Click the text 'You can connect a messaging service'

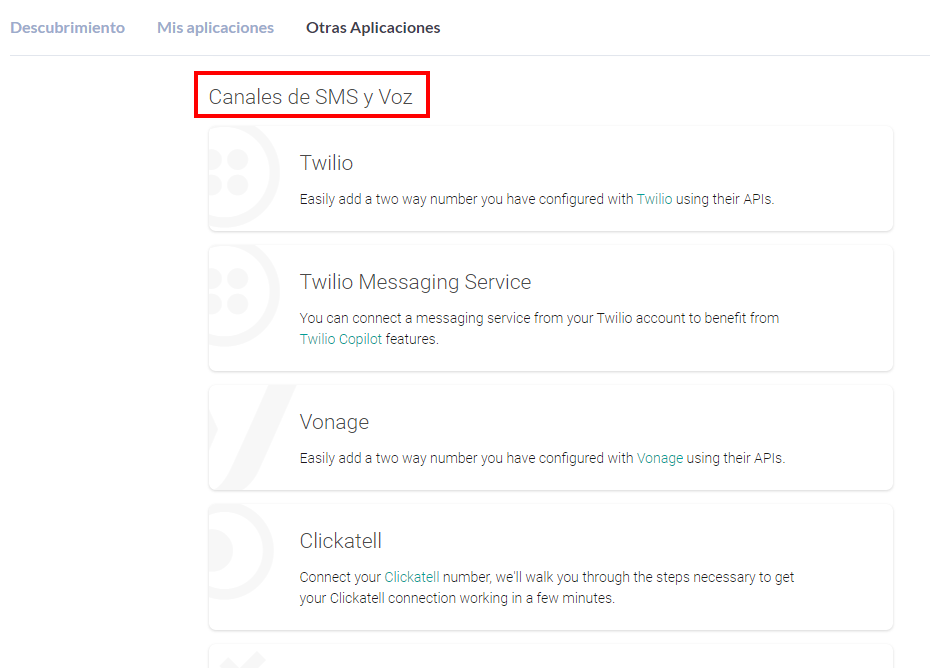click(x=415, y=318)
